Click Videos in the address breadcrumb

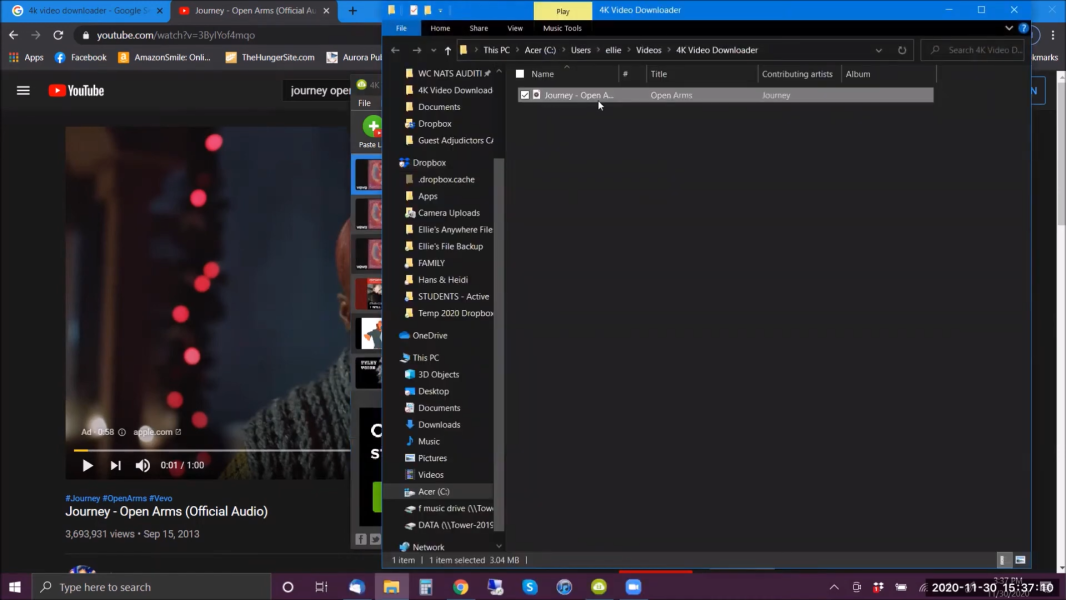649,50
